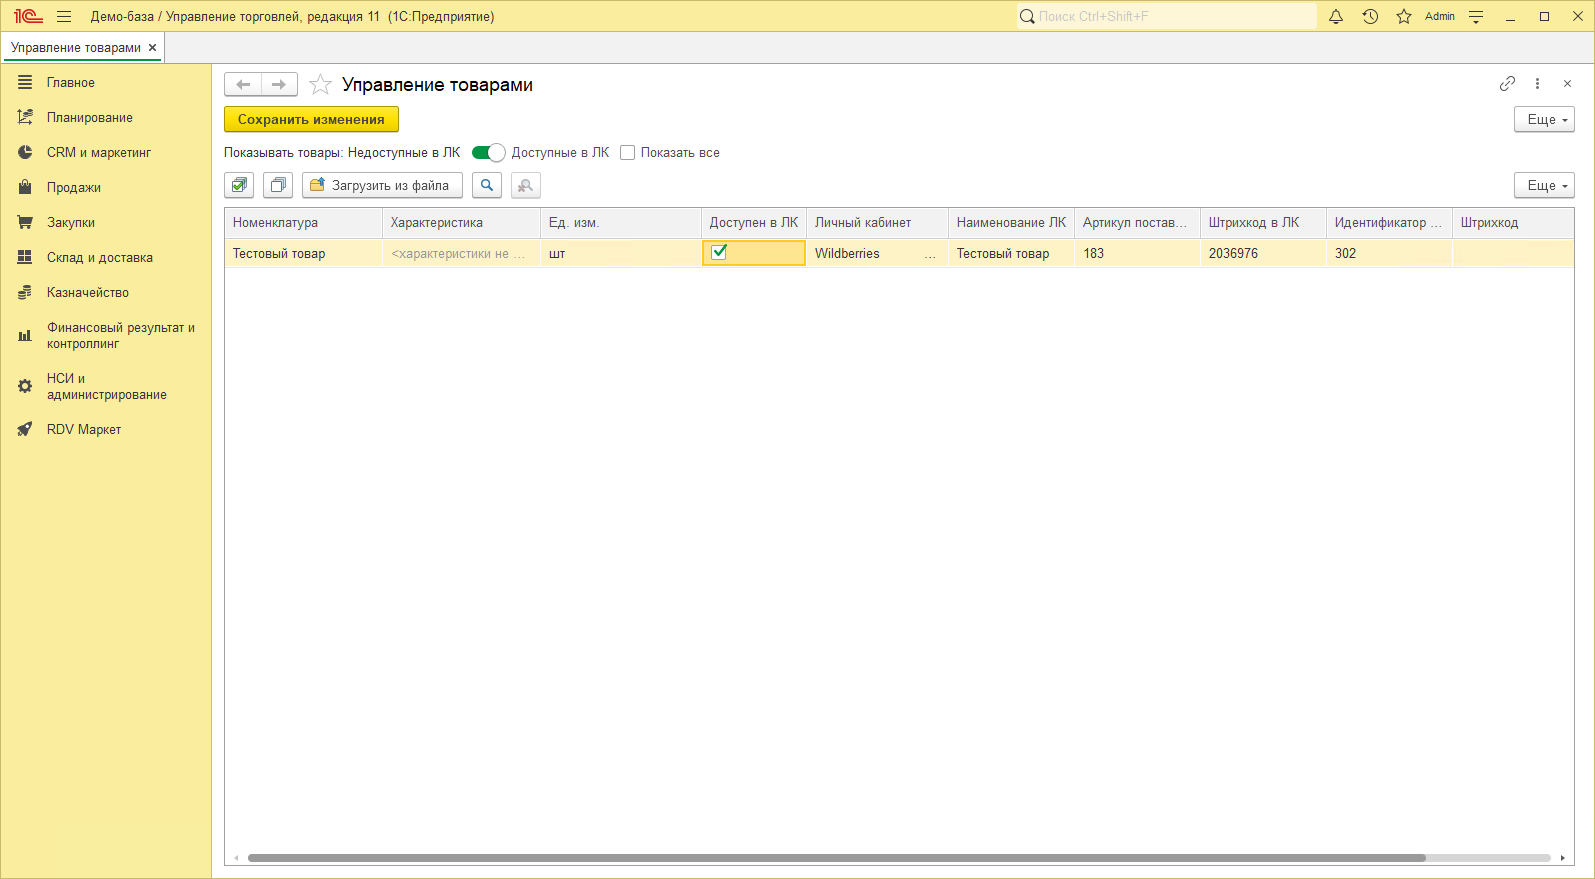Open service settings lines icon near Admin
This screenshot has width=1595, height=879.
pos(1476,16)
